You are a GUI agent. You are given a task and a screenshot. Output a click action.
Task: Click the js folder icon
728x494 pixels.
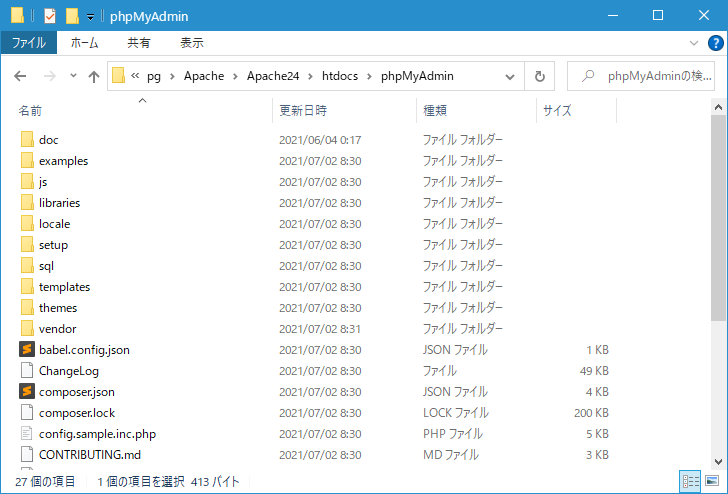coord(27,181)
